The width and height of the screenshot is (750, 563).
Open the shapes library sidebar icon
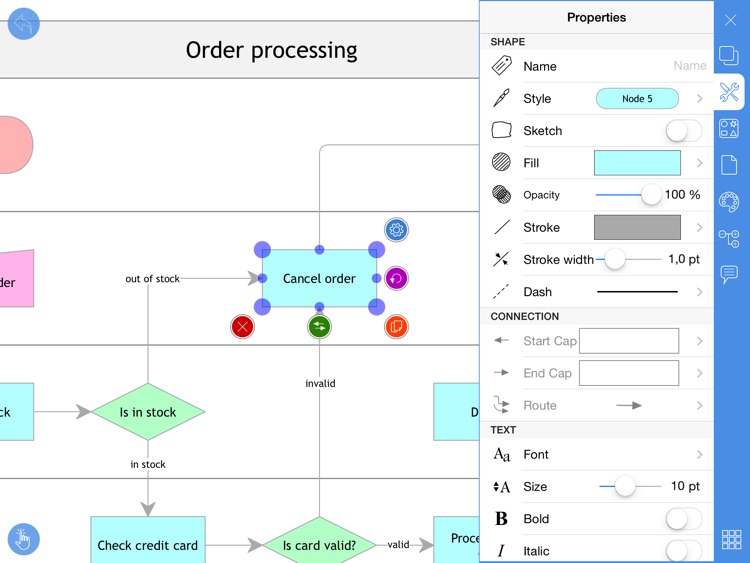729,129
